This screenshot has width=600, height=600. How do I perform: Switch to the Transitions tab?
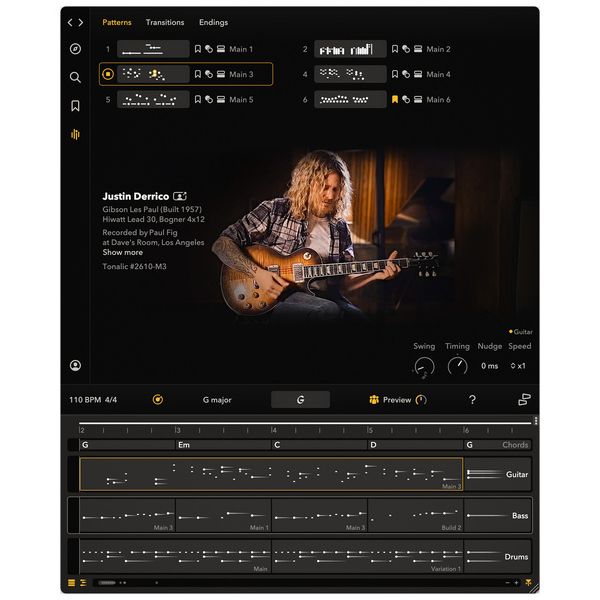pyautogui.click(x=164, y=22)
